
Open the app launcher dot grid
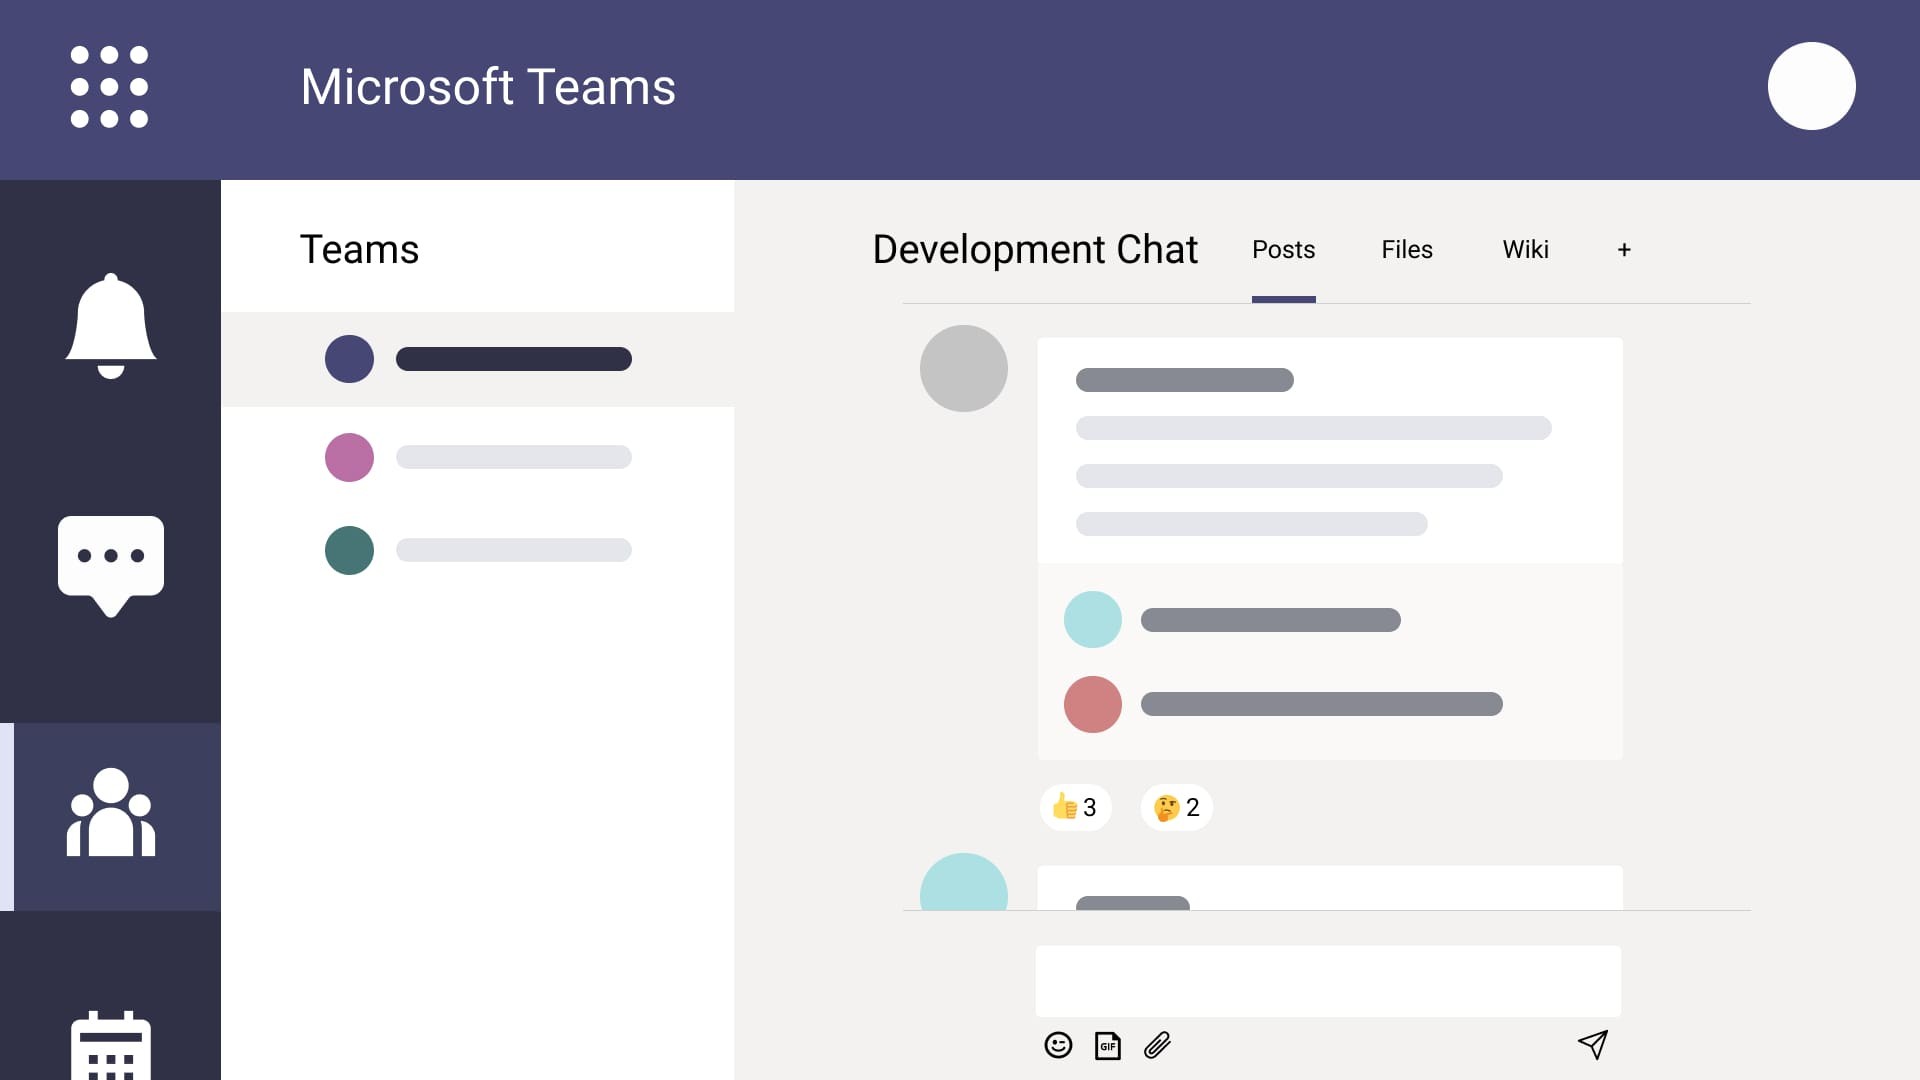[110, 87]
